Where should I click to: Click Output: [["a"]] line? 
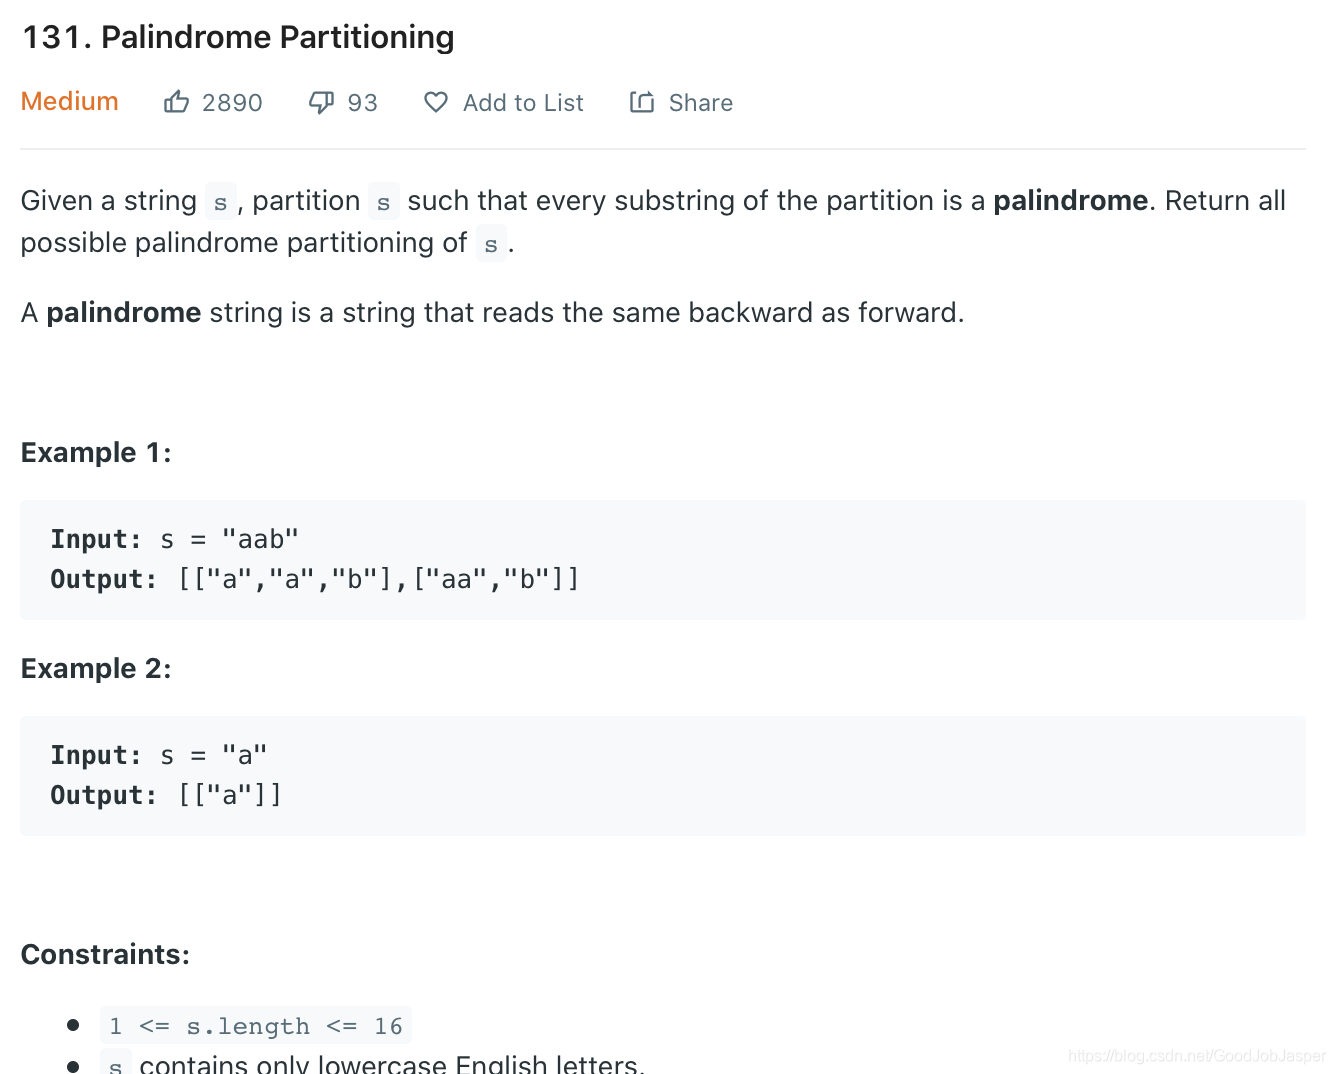(x=167, y=795)
